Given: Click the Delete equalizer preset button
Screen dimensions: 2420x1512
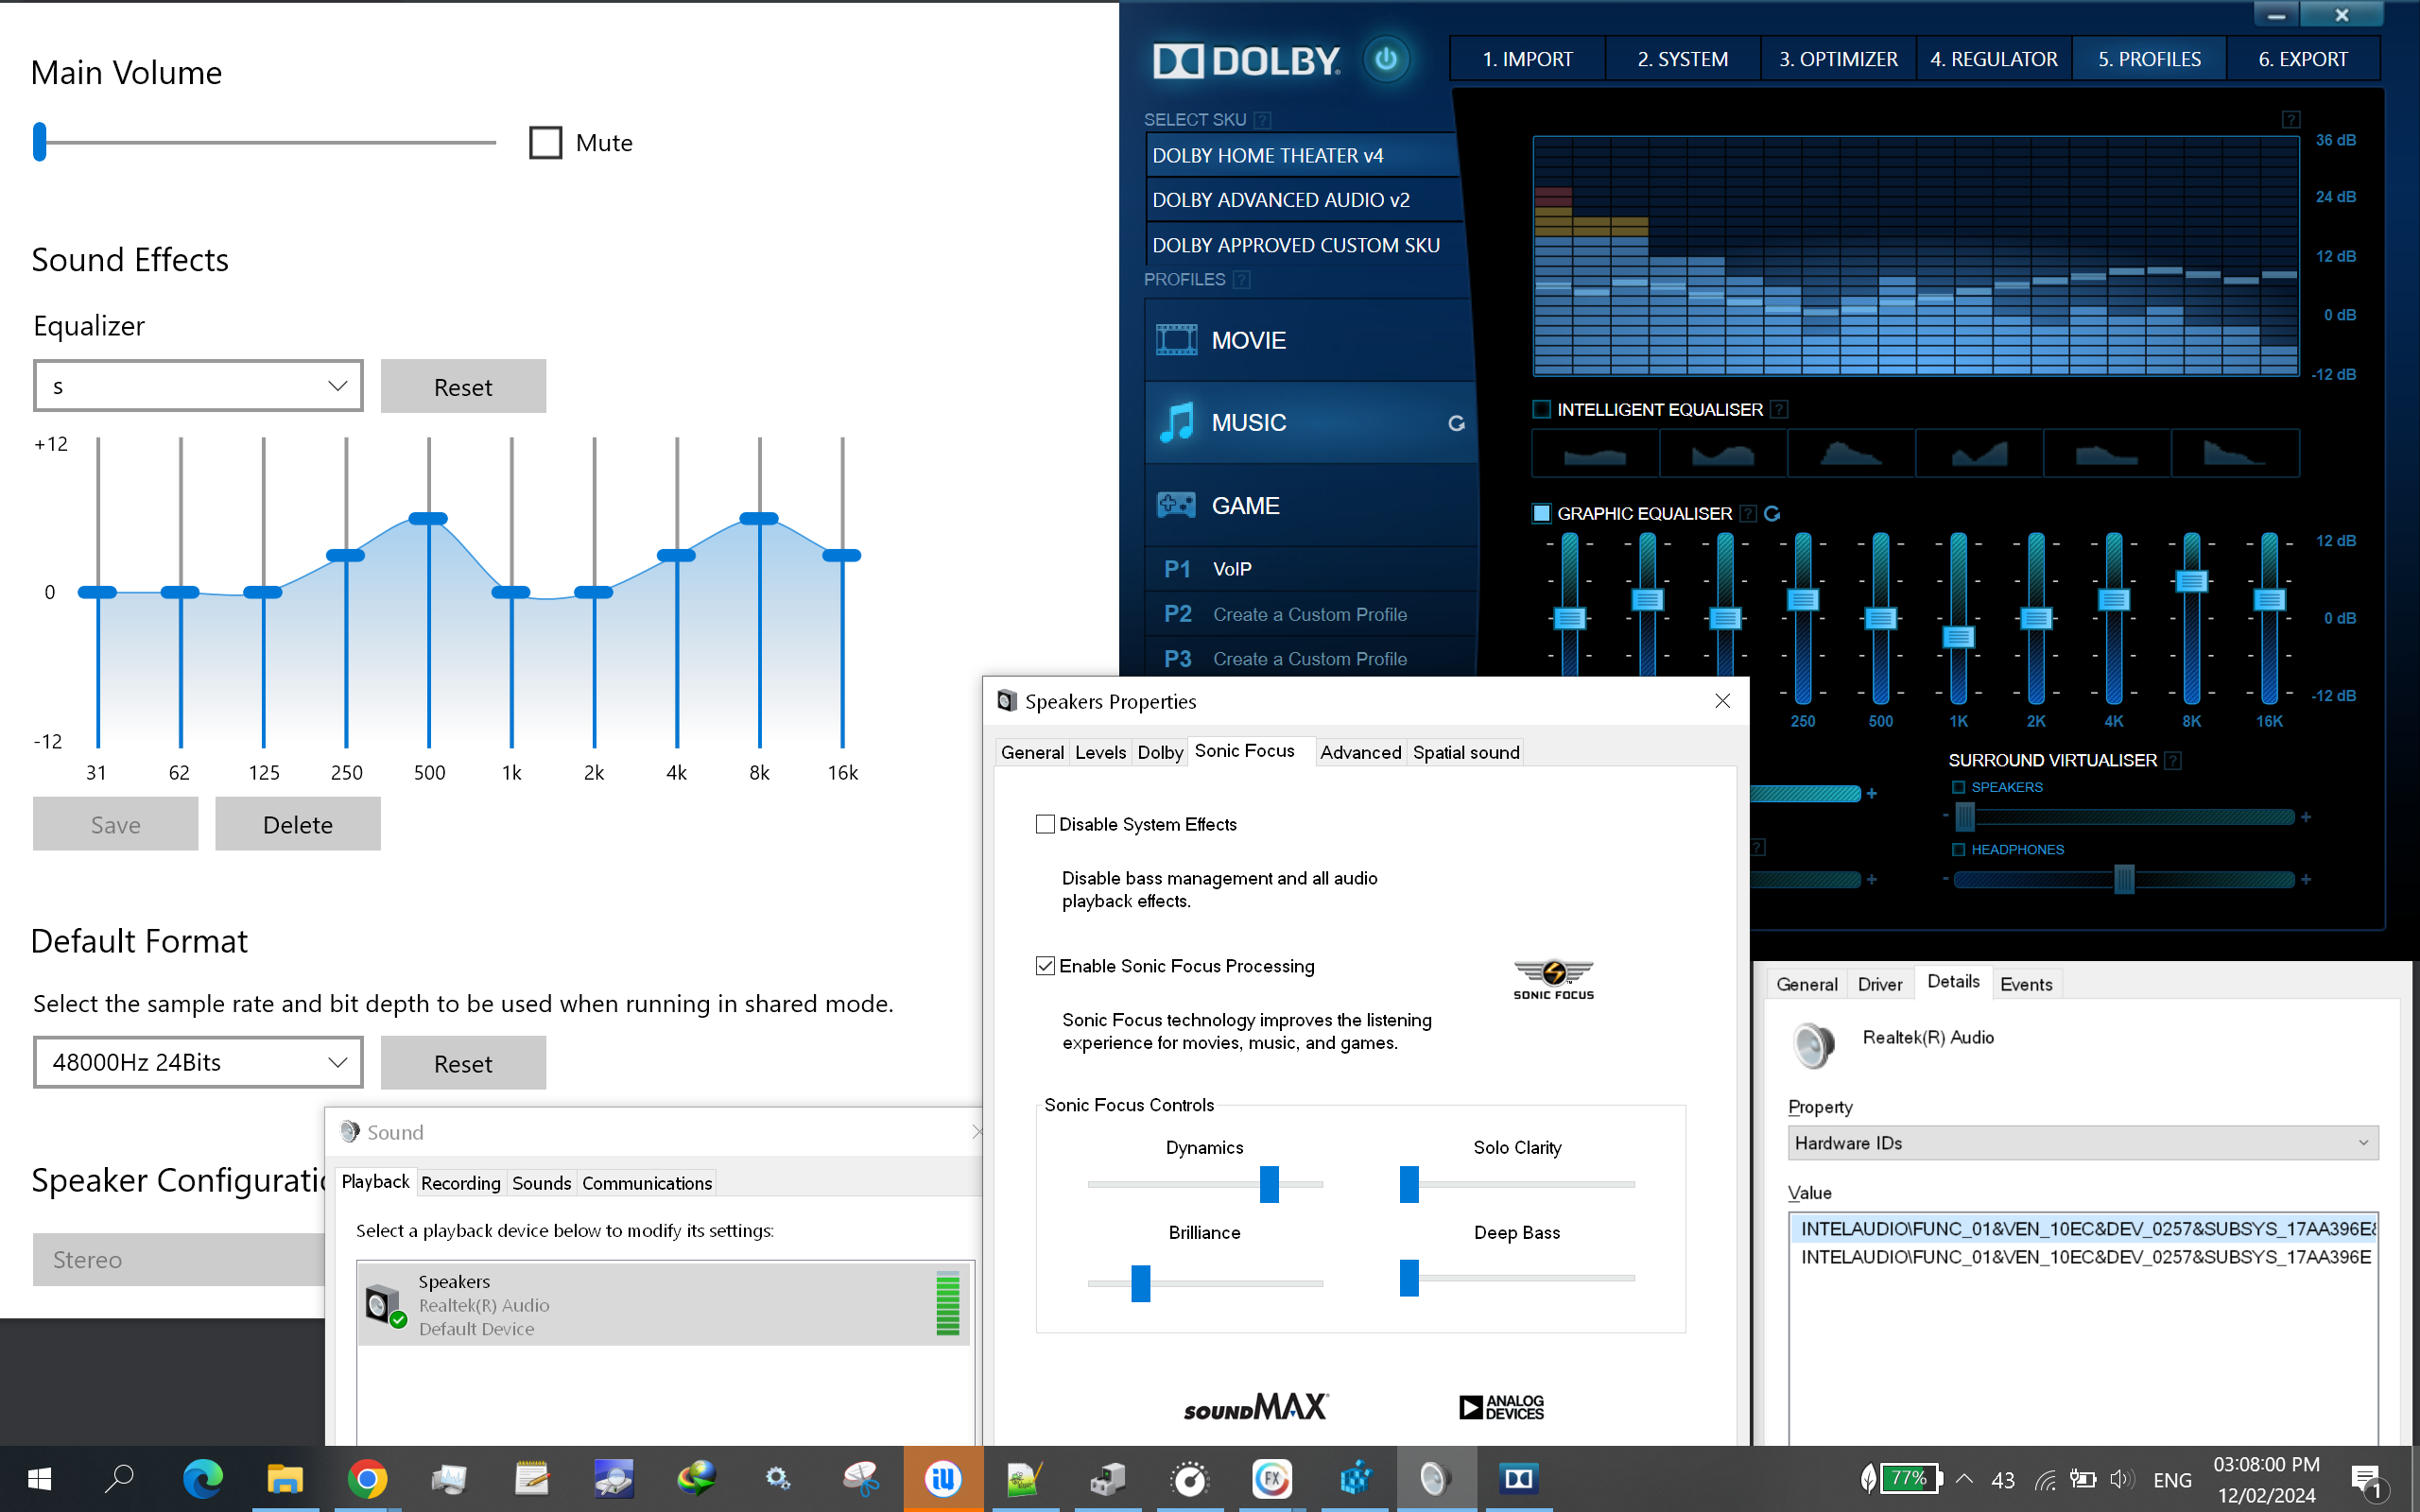Looking at the screenshot, I should [298, 824].
